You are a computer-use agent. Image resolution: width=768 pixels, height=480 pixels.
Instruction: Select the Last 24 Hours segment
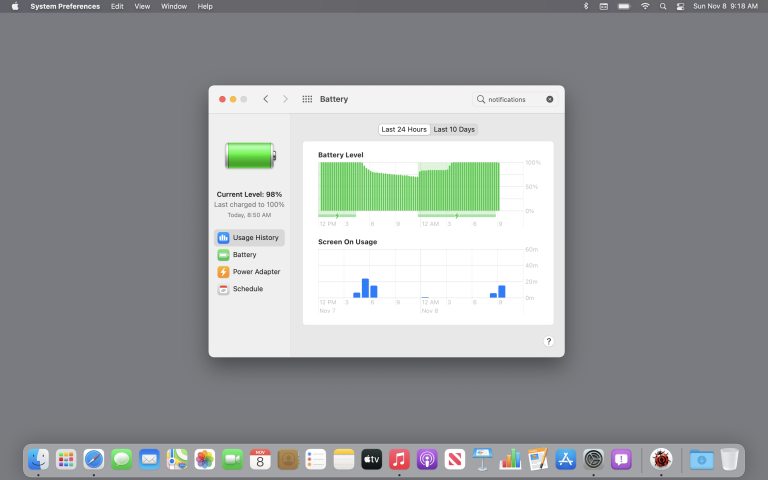click(x=404, y=129)
